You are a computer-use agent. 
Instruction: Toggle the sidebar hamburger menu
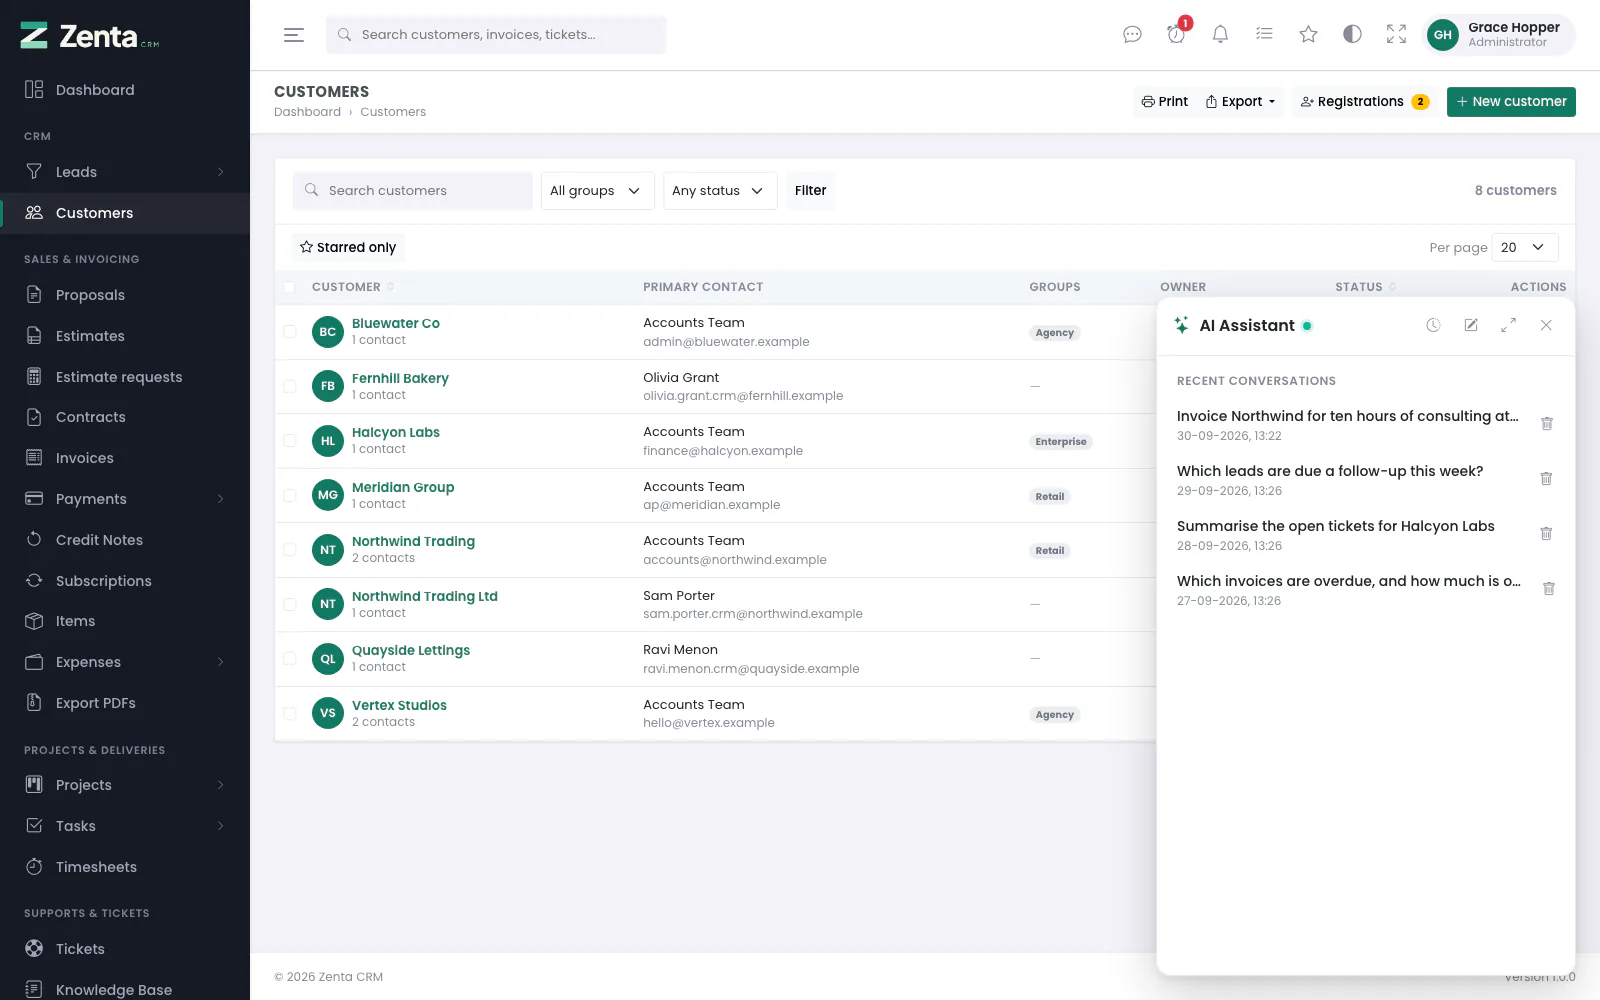pyautogui.click(x=294, y=35)
